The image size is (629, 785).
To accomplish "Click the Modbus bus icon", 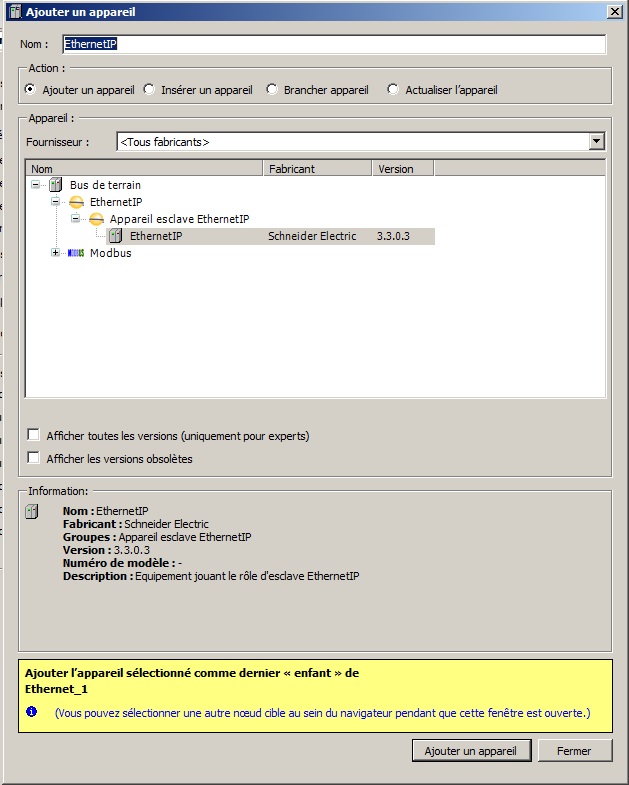I will 76,254.
